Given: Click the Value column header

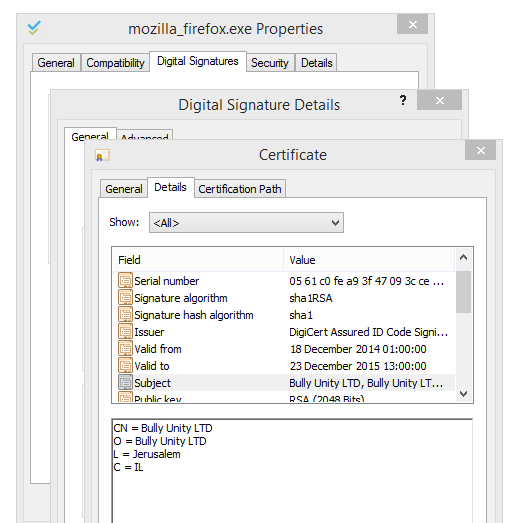Looking at the screenshot, I should click(369, 259).
